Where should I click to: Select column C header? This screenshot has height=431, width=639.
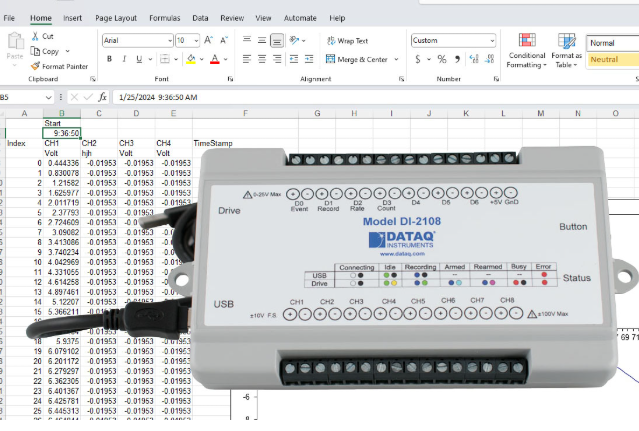[x=99, y=113]
